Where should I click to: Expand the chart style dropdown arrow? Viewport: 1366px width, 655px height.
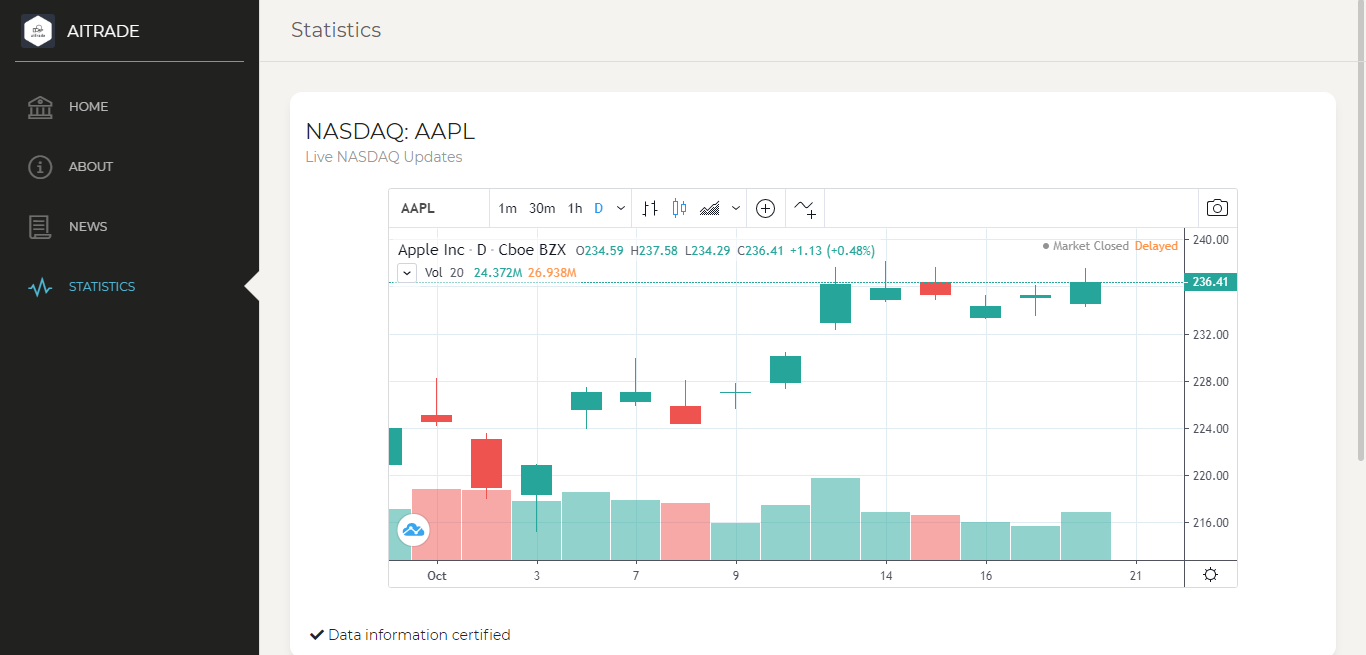click(x=736, y=208)
